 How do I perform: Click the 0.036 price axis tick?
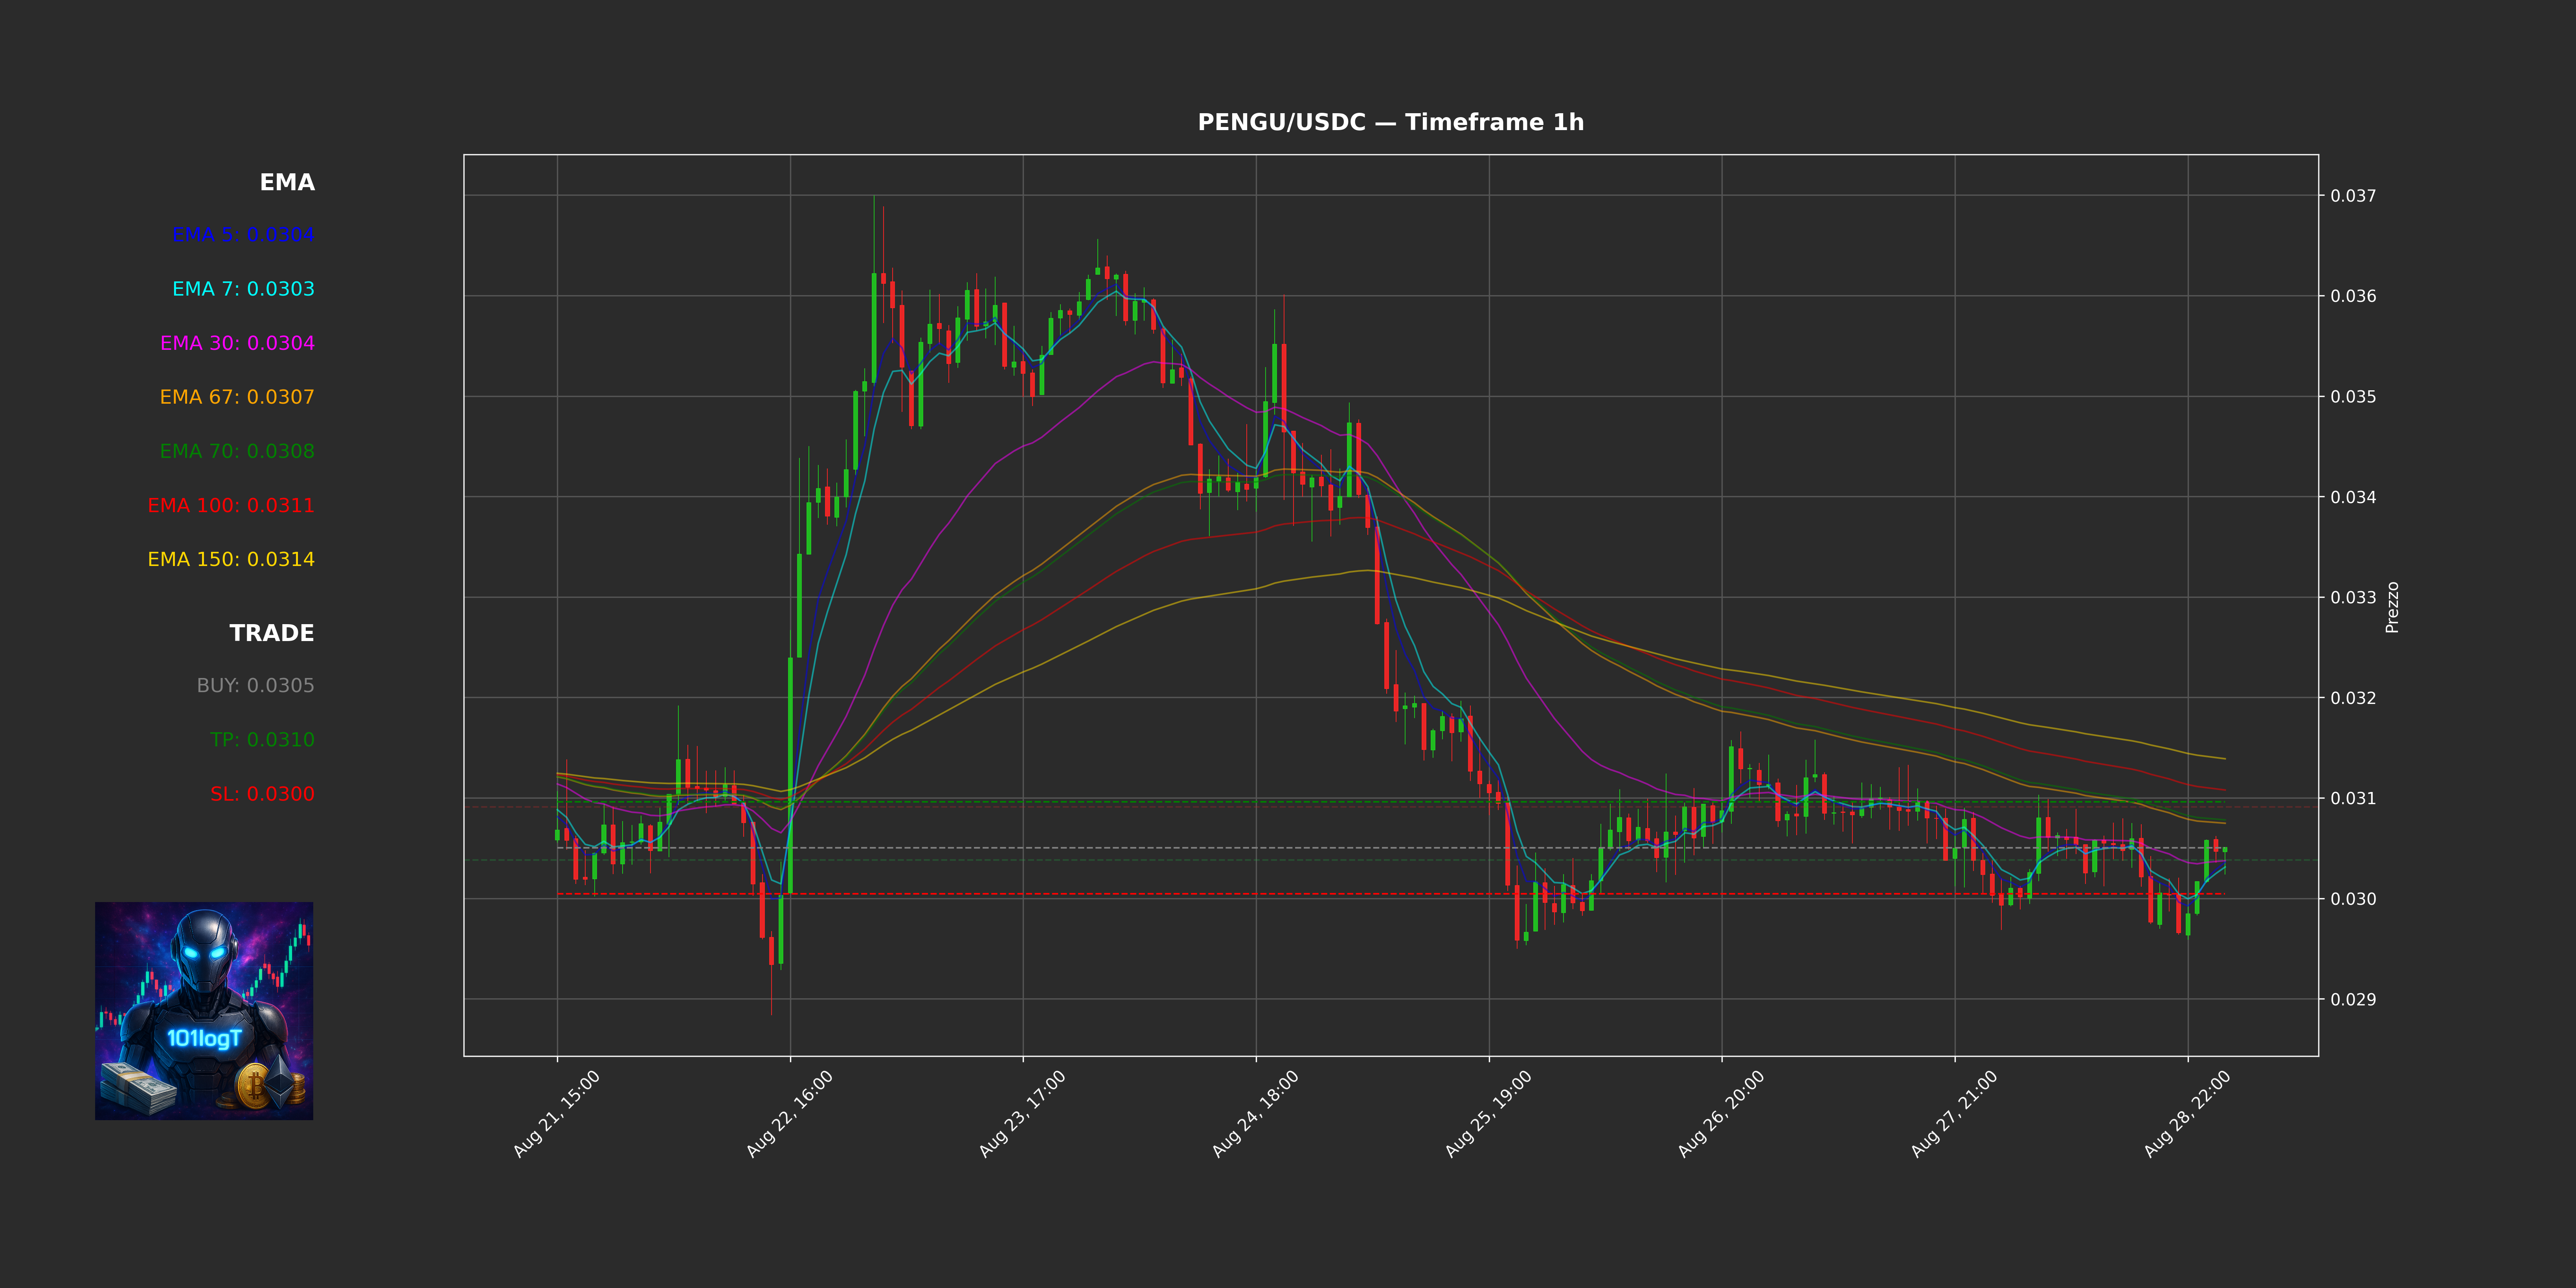[x=2353, y=296]
